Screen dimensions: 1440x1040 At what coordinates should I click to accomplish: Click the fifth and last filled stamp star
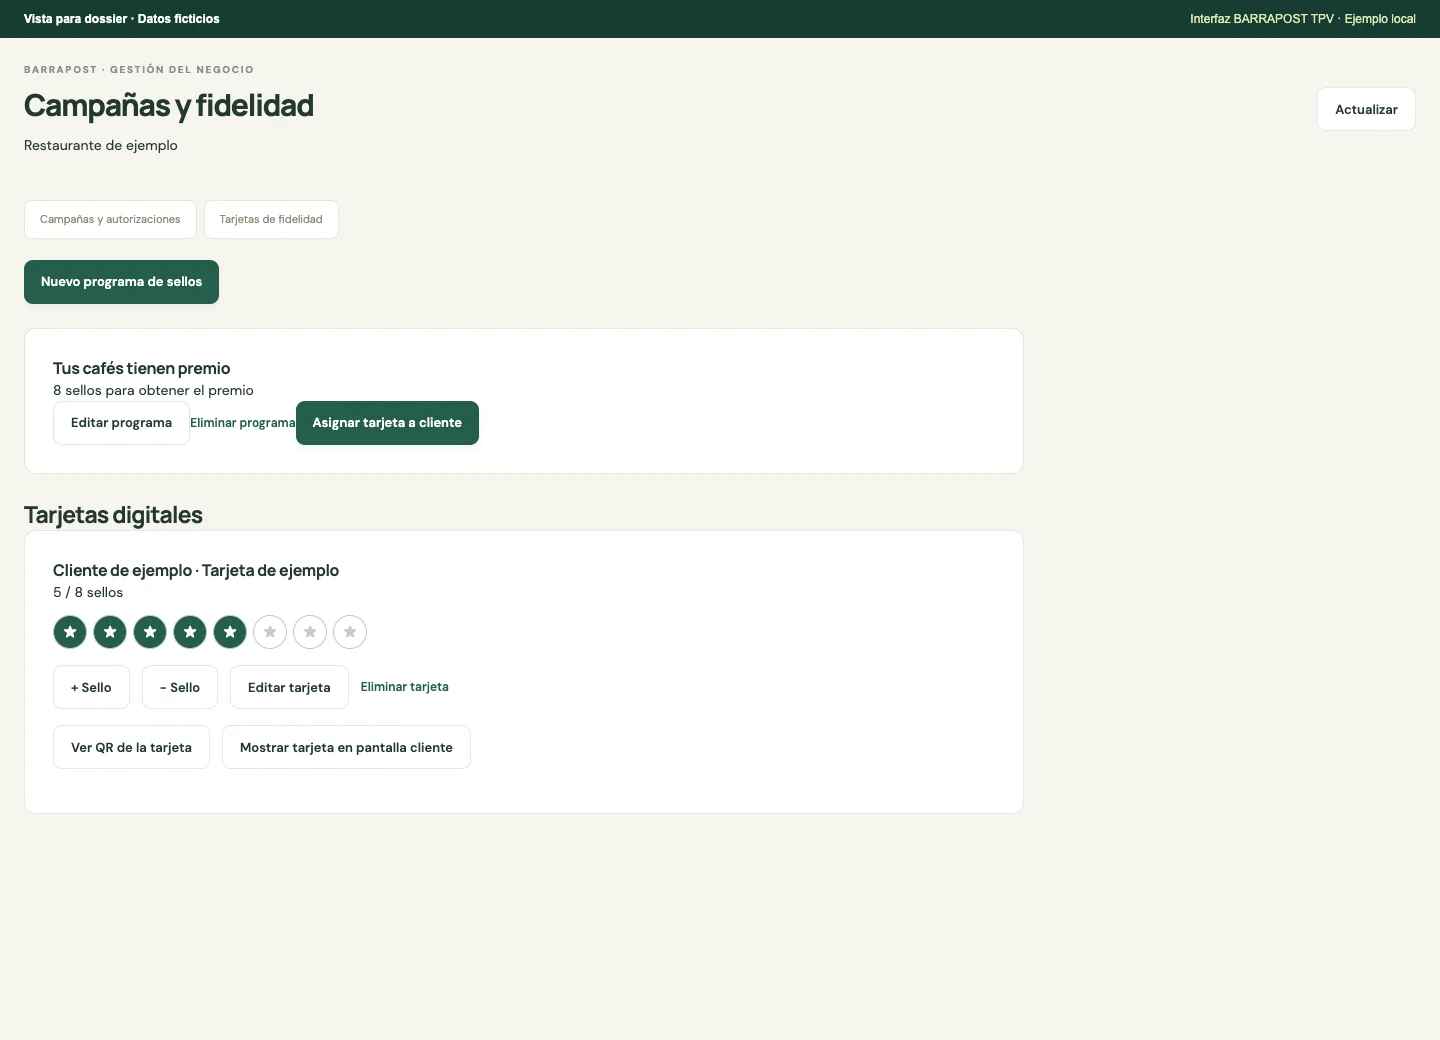230,632
